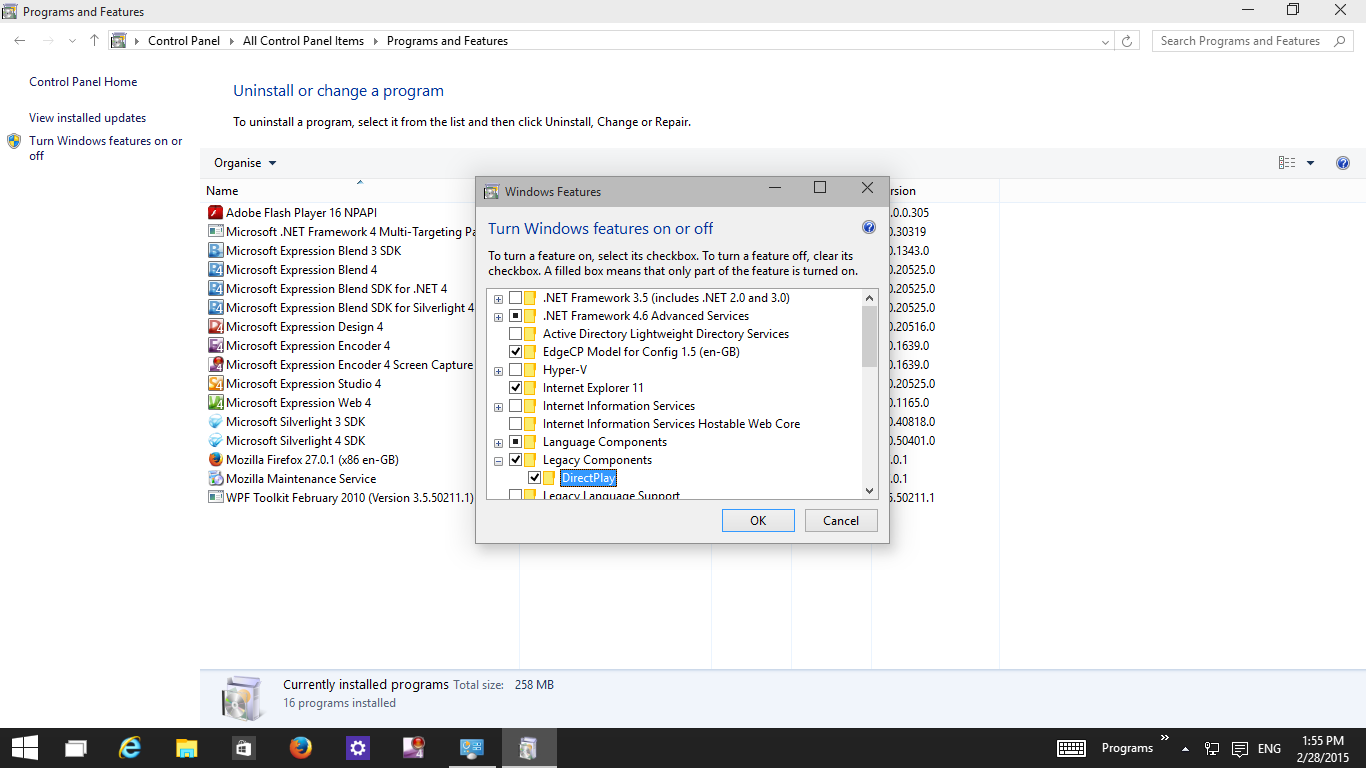This screenshot has width=1366, height=768.
Task: Click Cancel in Windows Features dialog
Action: click(x=841, y=520)
